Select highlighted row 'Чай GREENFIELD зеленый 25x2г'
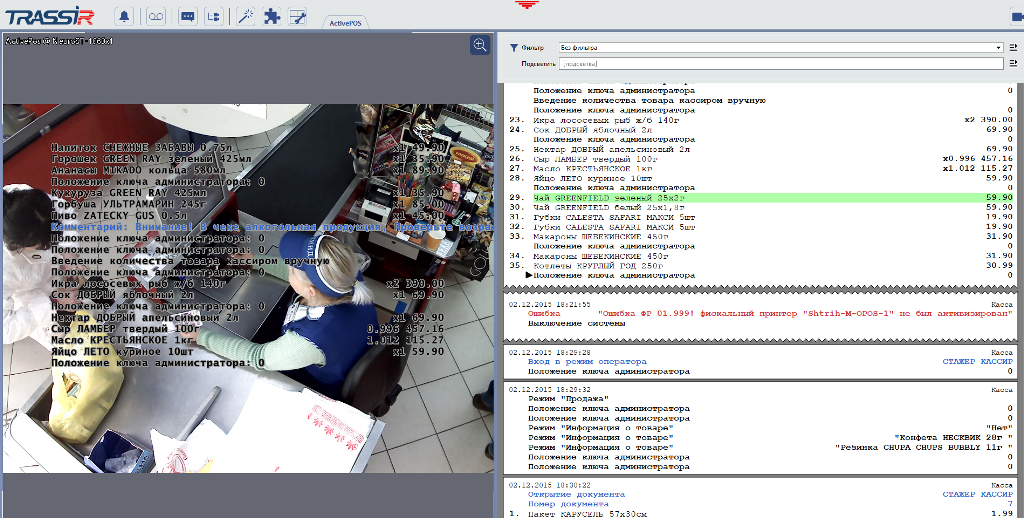This screenshot has height=518, width=1024. (761, 197)
